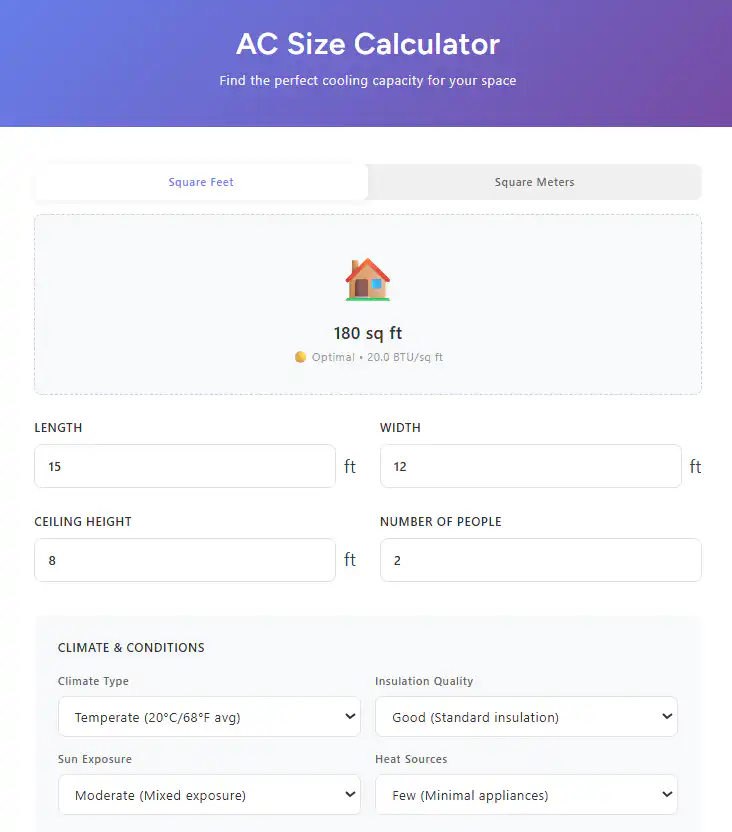The height and width of the screenshot is (832, 732).
Task: Click the Insulation Quality chevron arrow
Action: click(x=667, y=716)
